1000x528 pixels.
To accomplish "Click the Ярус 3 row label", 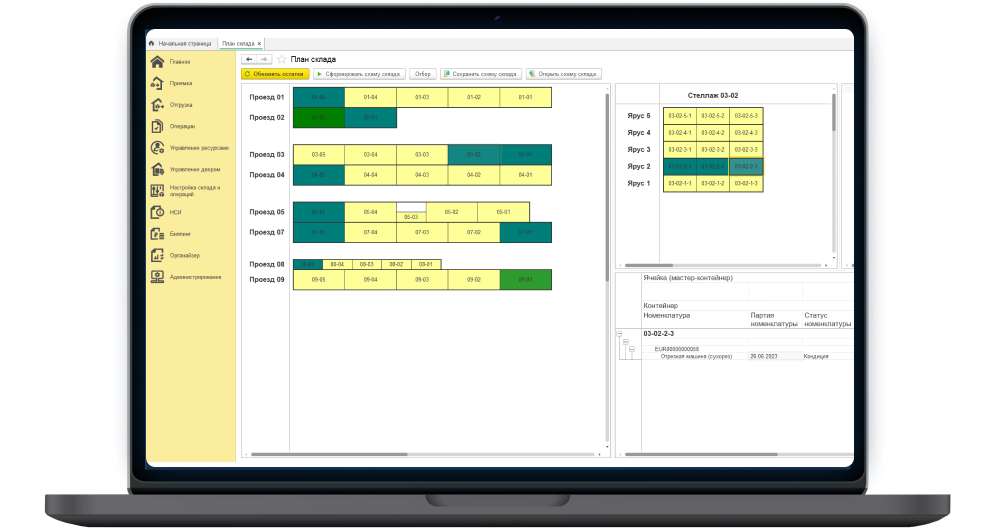I will [x=638, y=150].
